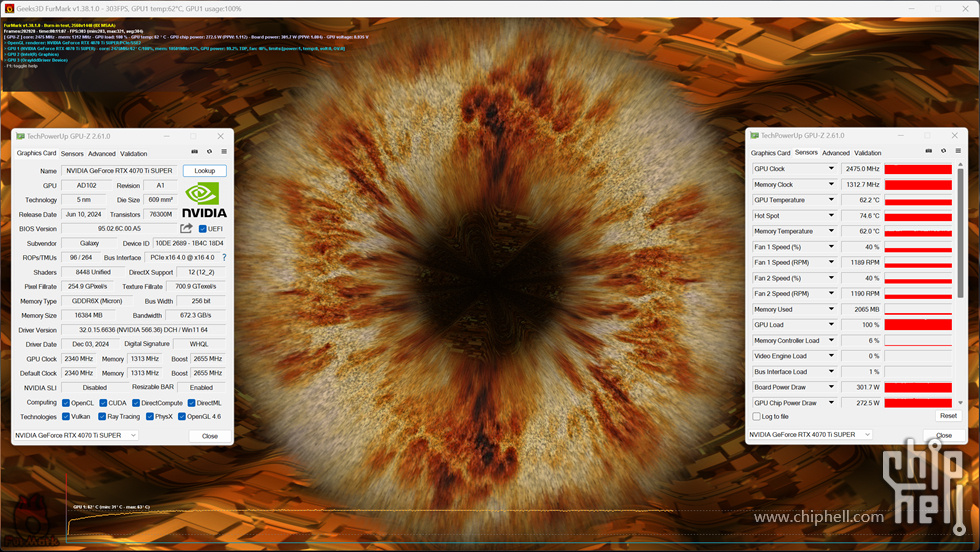This screenshot has height=552, width=980.
Task: Toggle the Ray Tracing checkbox
Action: (102, 417)
